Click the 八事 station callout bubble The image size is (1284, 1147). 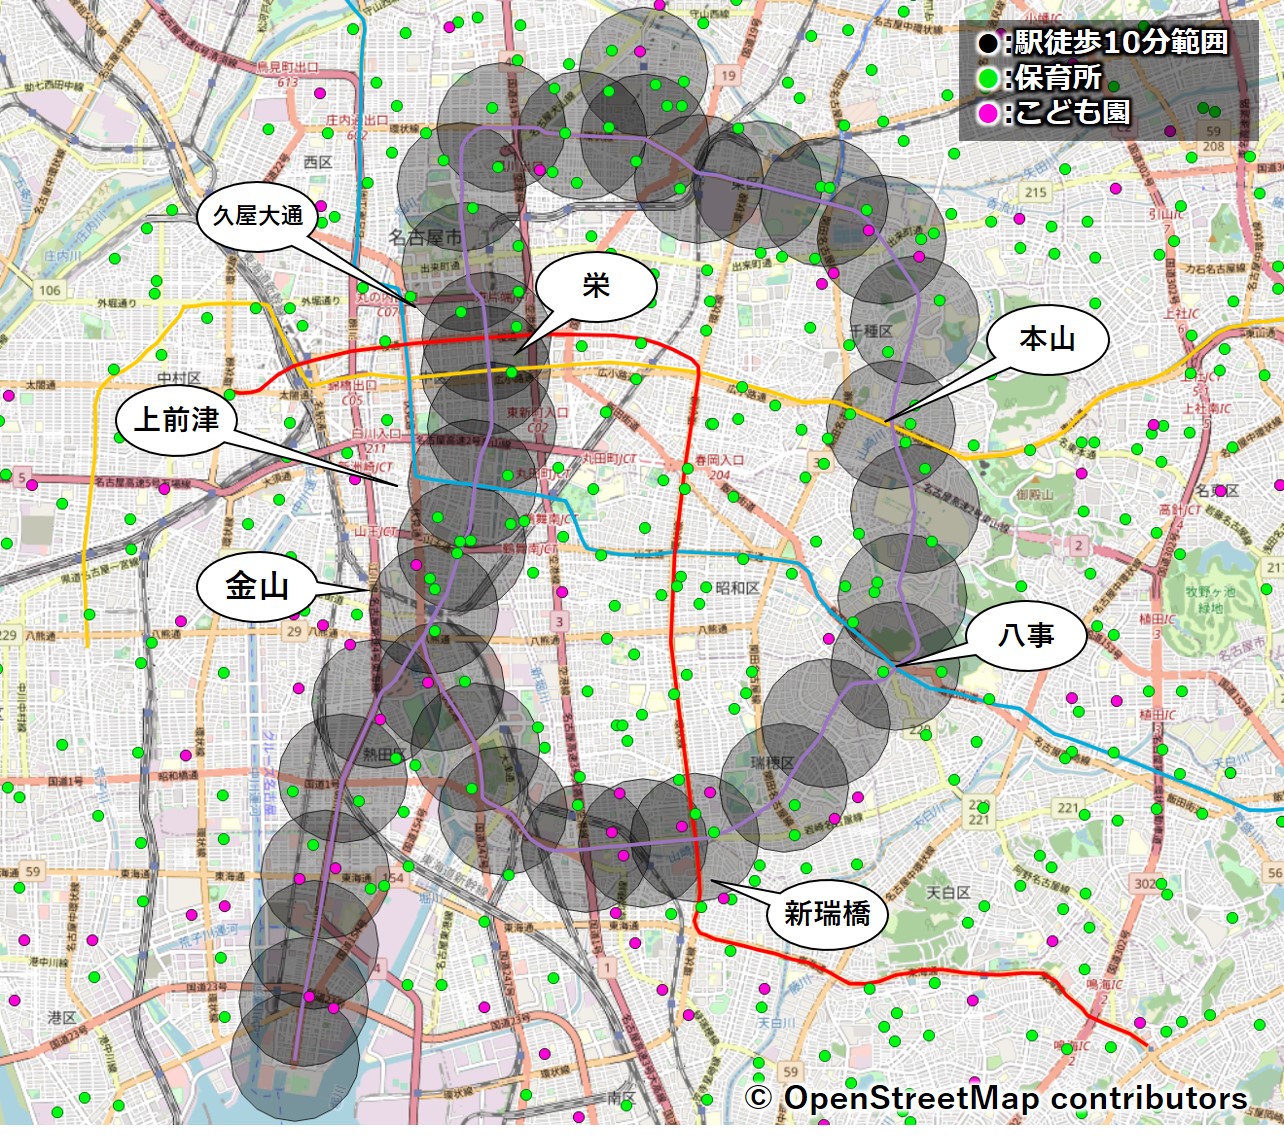1026,635
